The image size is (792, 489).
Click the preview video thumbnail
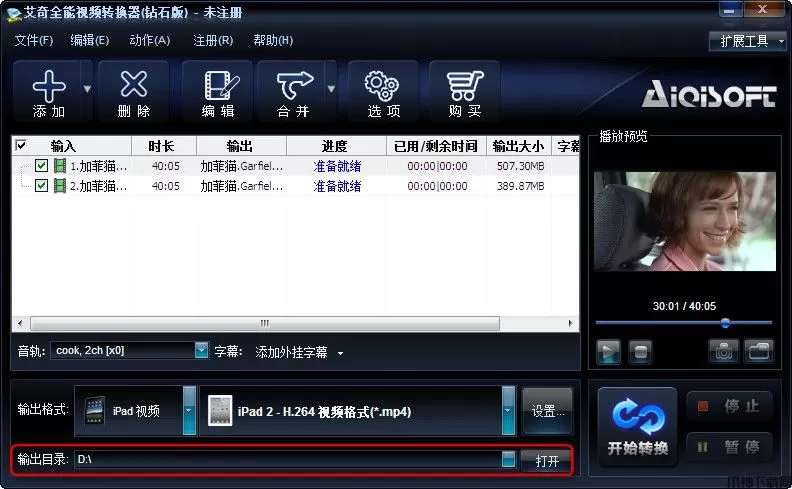[x=684, y=221]
